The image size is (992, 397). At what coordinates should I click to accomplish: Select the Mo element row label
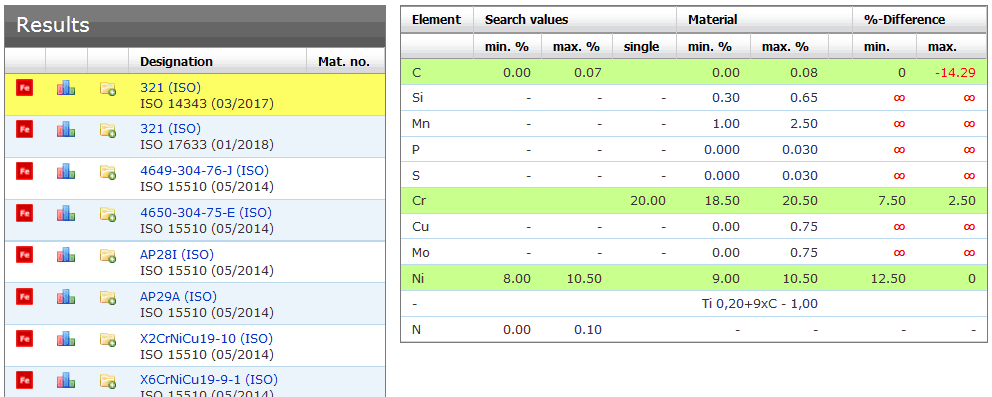click(x=421, y=252)
